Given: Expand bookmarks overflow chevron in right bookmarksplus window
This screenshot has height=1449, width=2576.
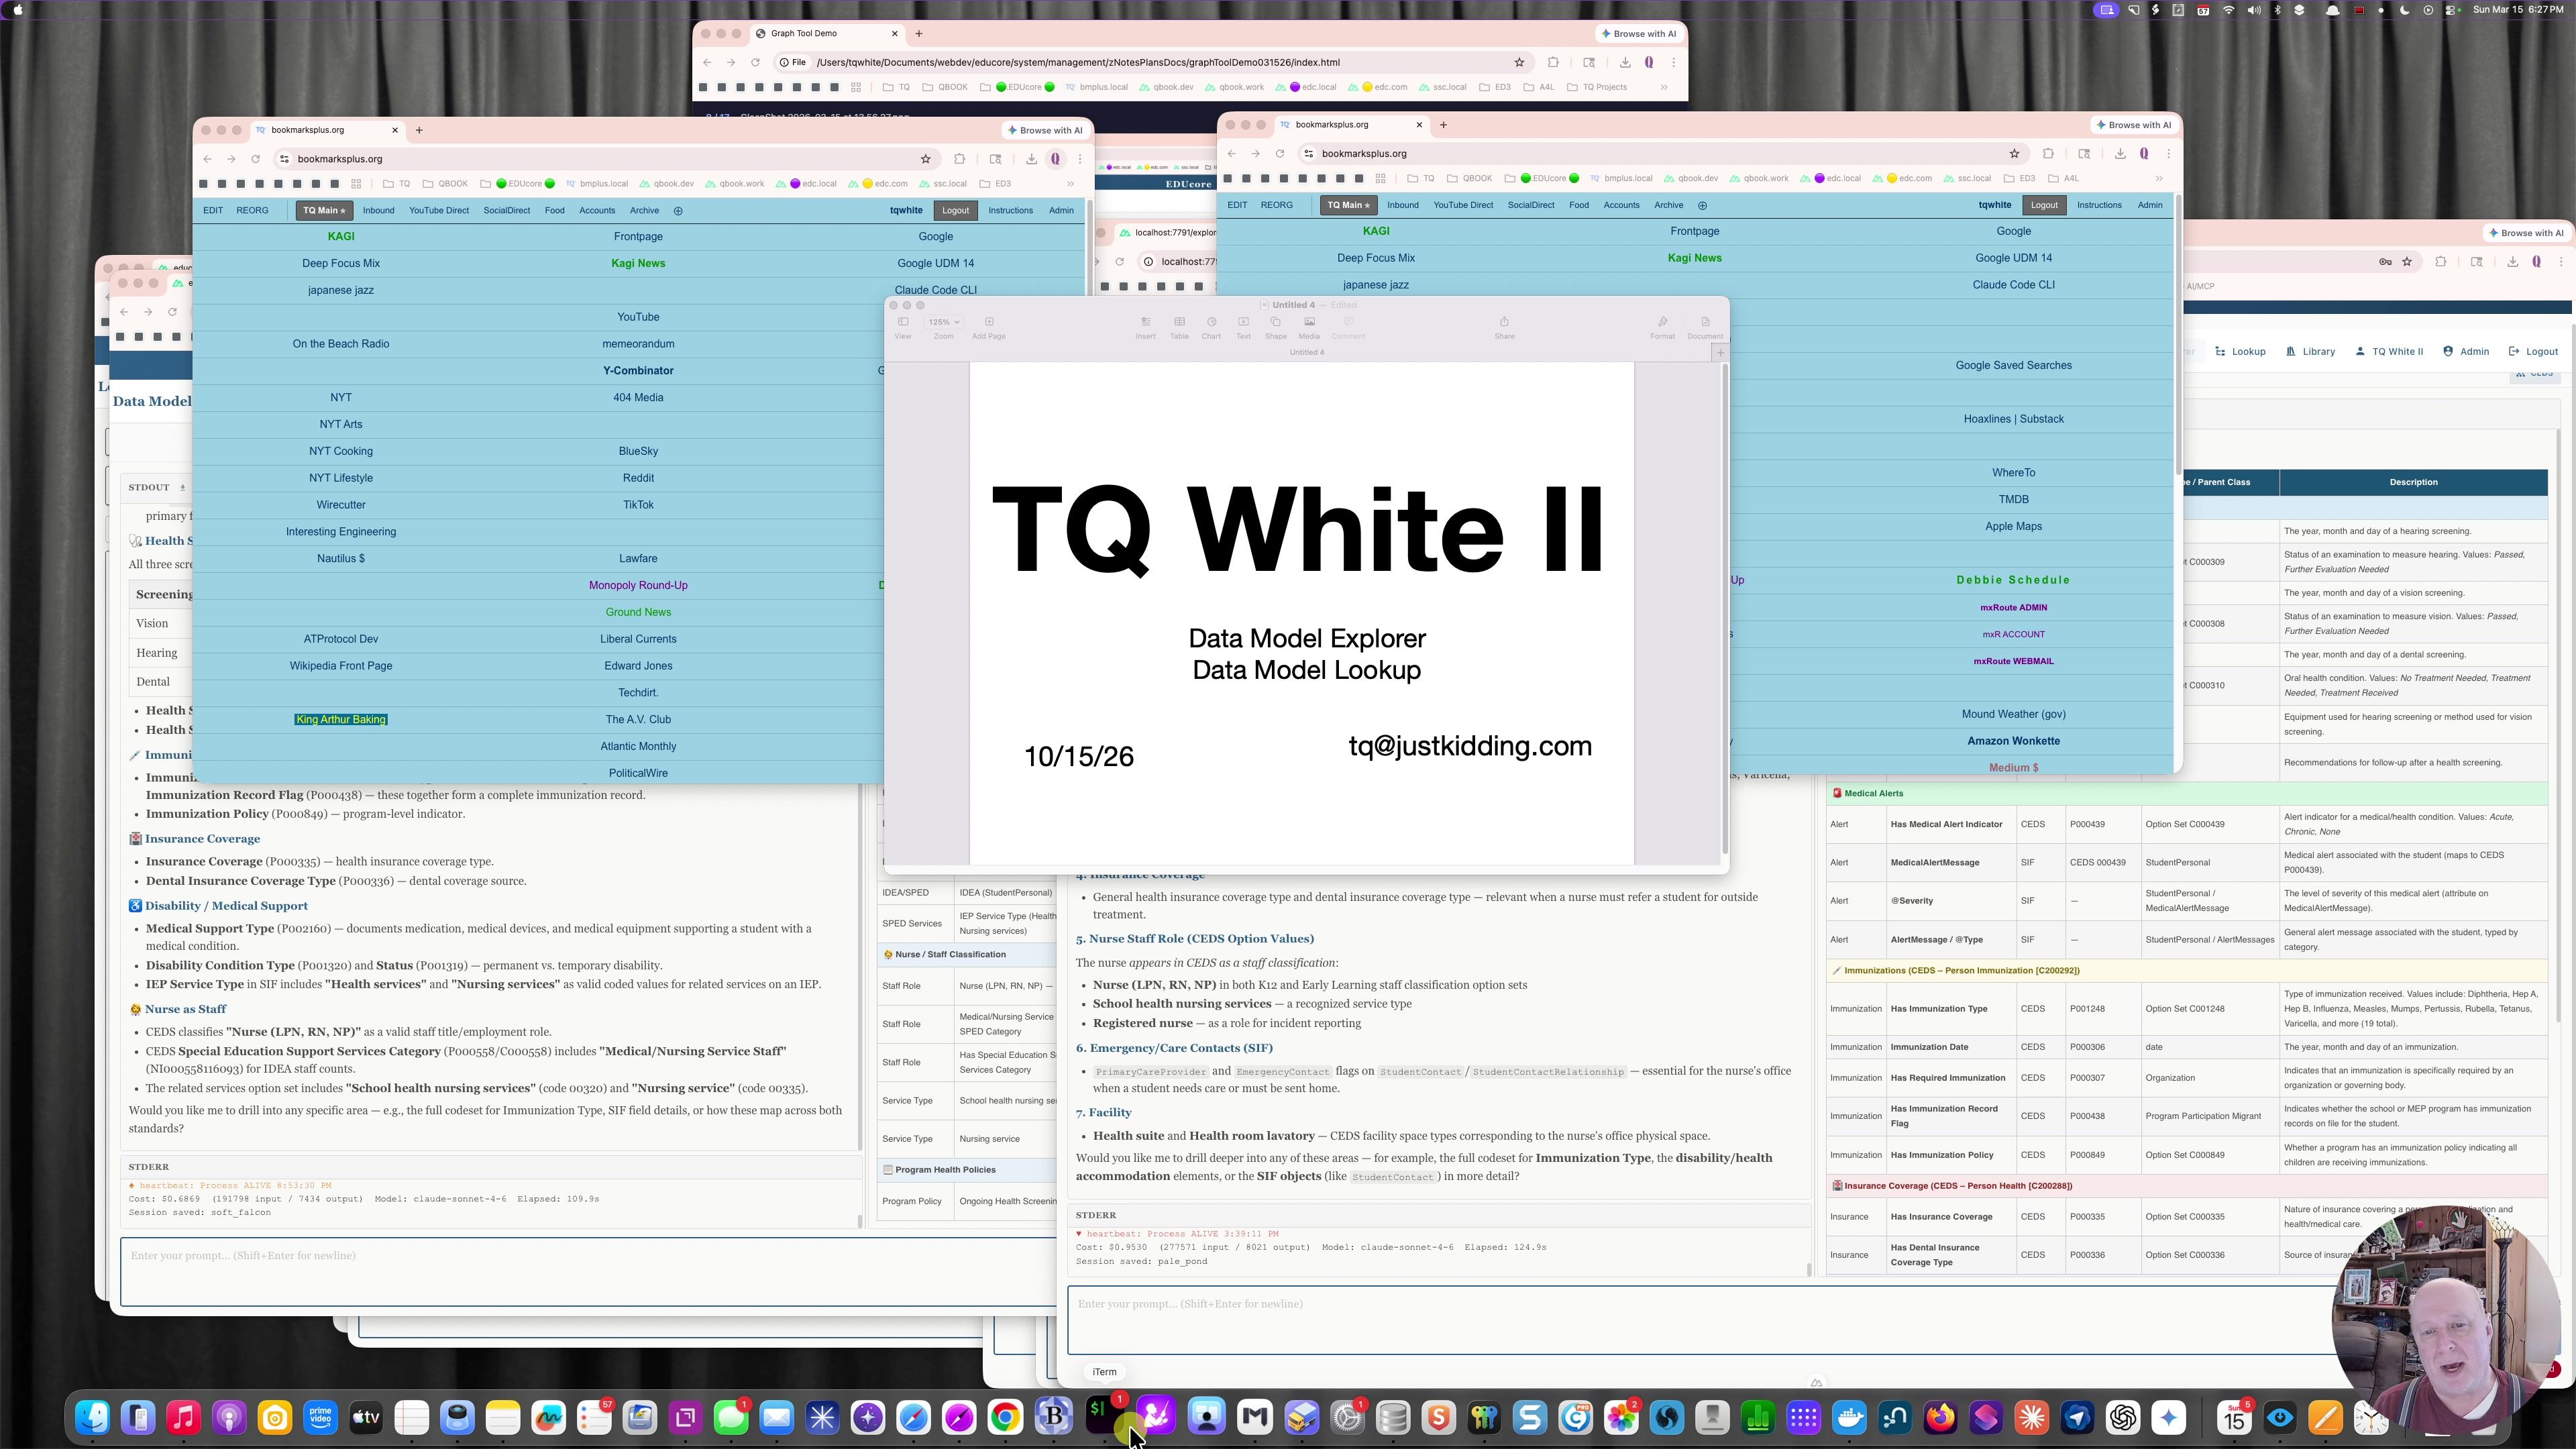Looking at the screenshot, I should point(2159,179).
